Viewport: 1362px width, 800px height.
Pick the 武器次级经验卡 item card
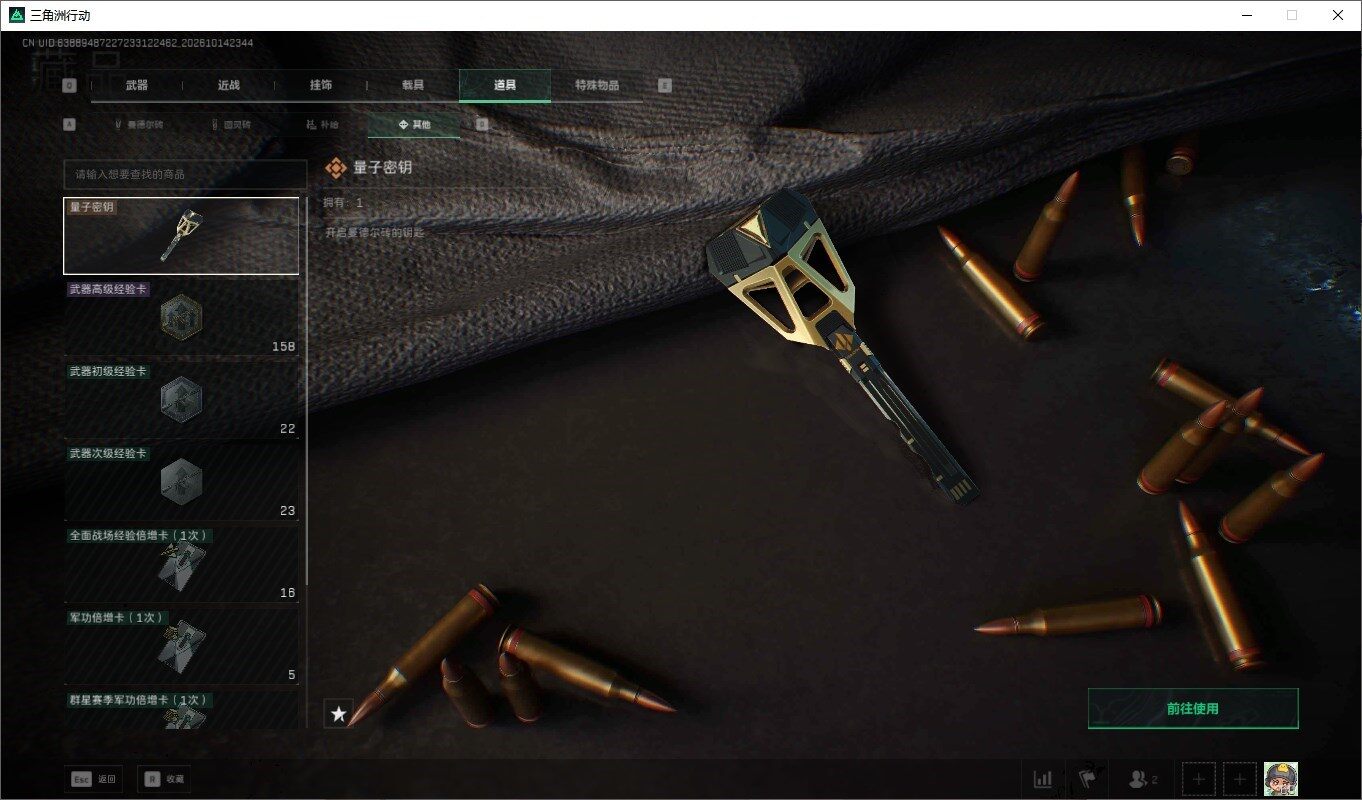181,482
